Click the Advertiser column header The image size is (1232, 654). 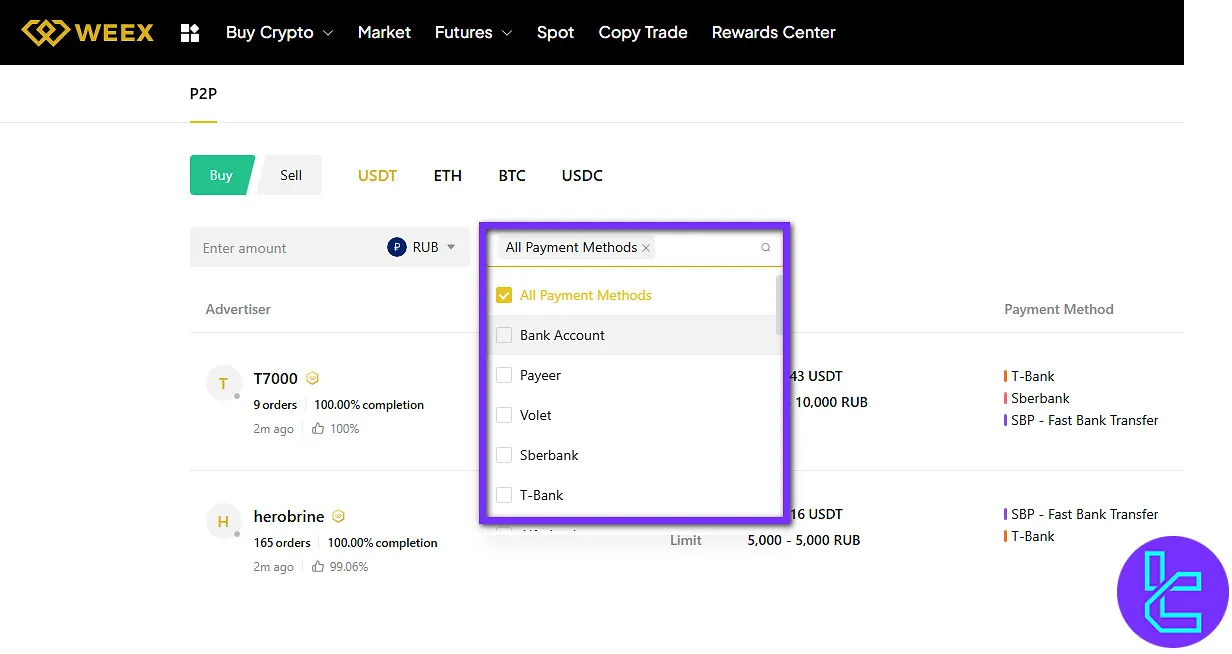(x=238, y=309)
